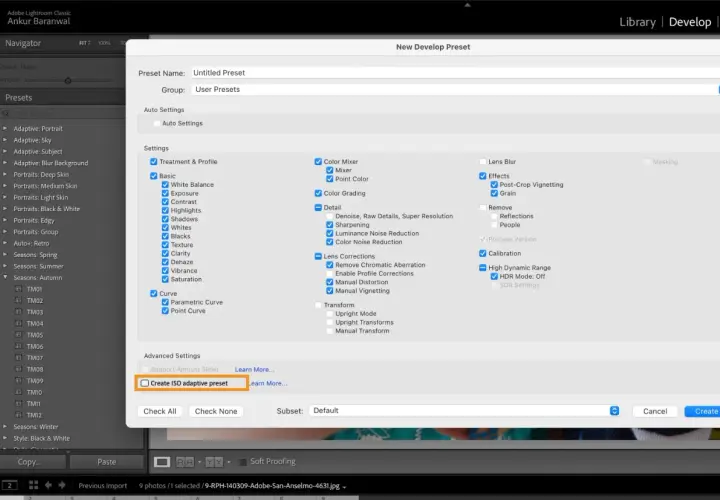Viewport: 720px width, 500px height.
Task: Click second monitor icon labeled 2
Action: coord(10,485)
